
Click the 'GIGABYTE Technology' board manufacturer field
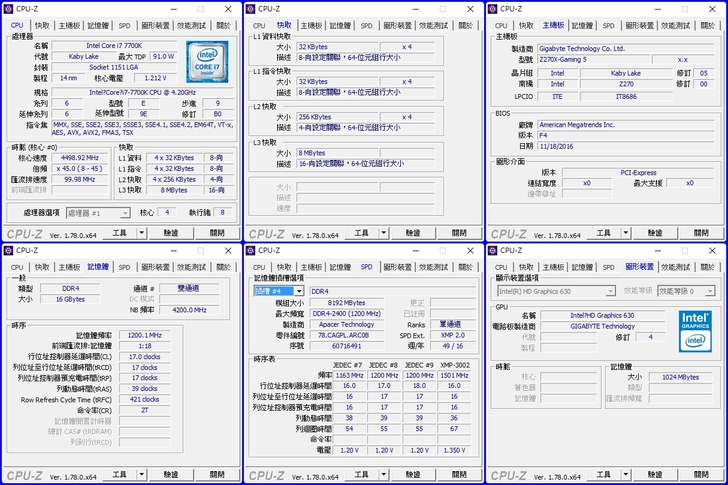pos(602,326)
